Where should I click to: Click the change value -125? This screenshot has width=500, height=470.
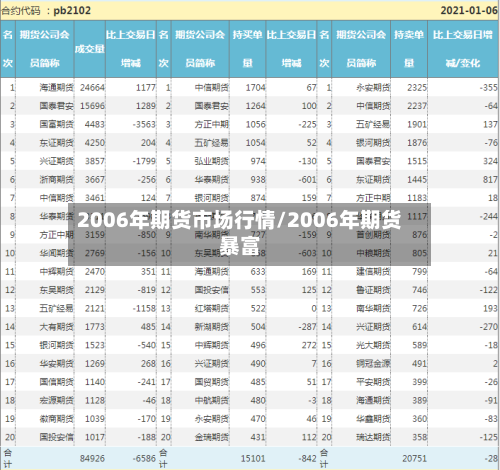click(489, 437)
